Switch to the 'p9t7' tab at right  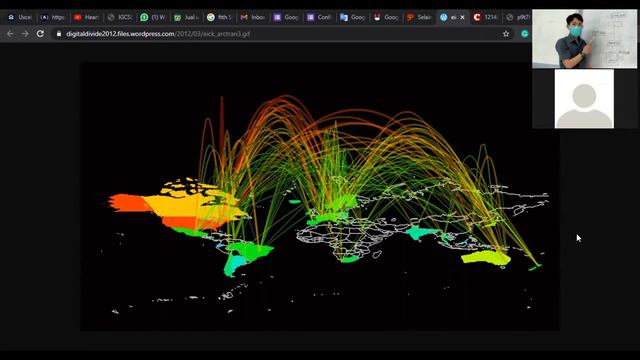[518, 17]
